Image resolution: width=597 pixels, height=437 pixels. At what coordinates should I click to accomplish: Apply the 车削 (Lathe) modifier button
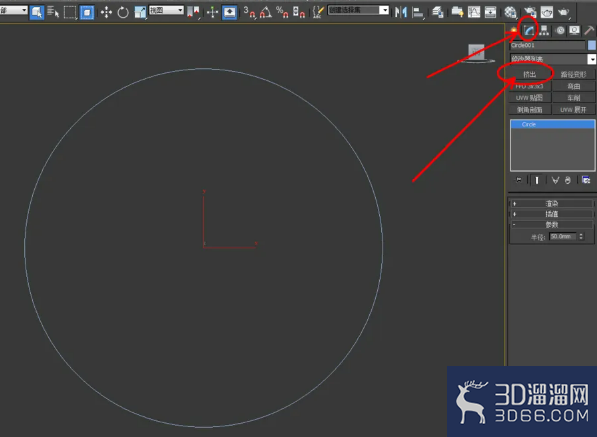coord(573,98)
